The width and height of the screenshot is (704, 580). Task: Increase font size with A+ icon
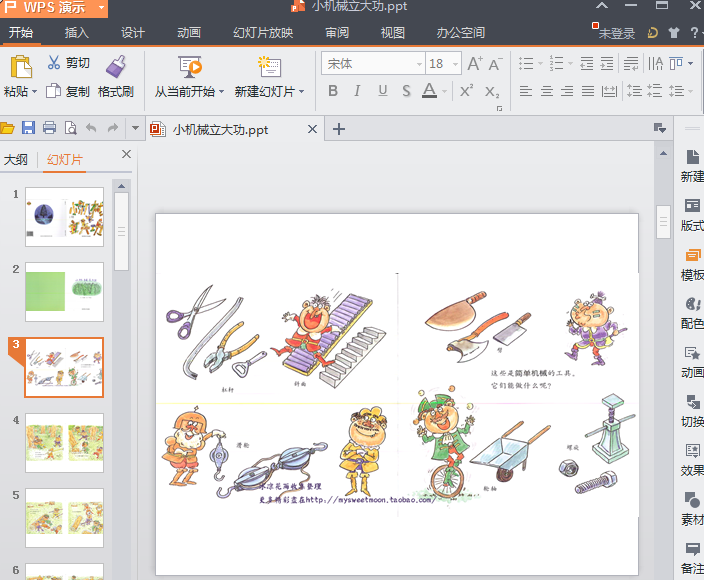(475, 64)
